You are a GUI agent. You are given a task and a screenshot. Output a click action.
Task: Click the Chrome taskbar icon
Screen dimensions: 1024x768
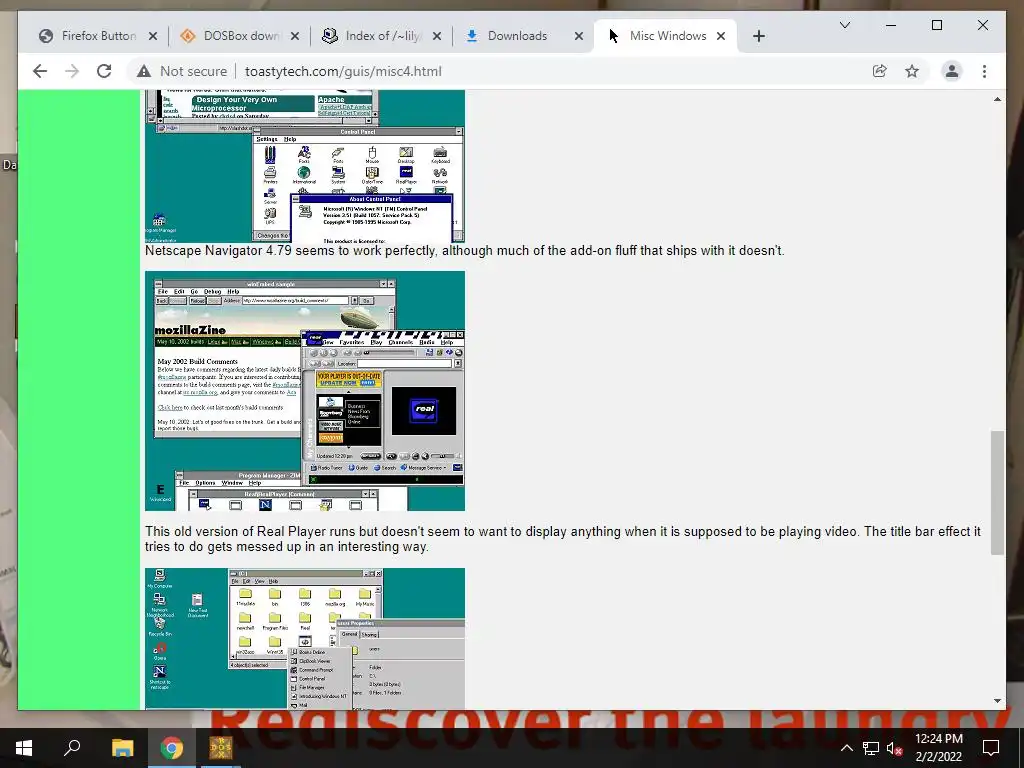[172, 748]
